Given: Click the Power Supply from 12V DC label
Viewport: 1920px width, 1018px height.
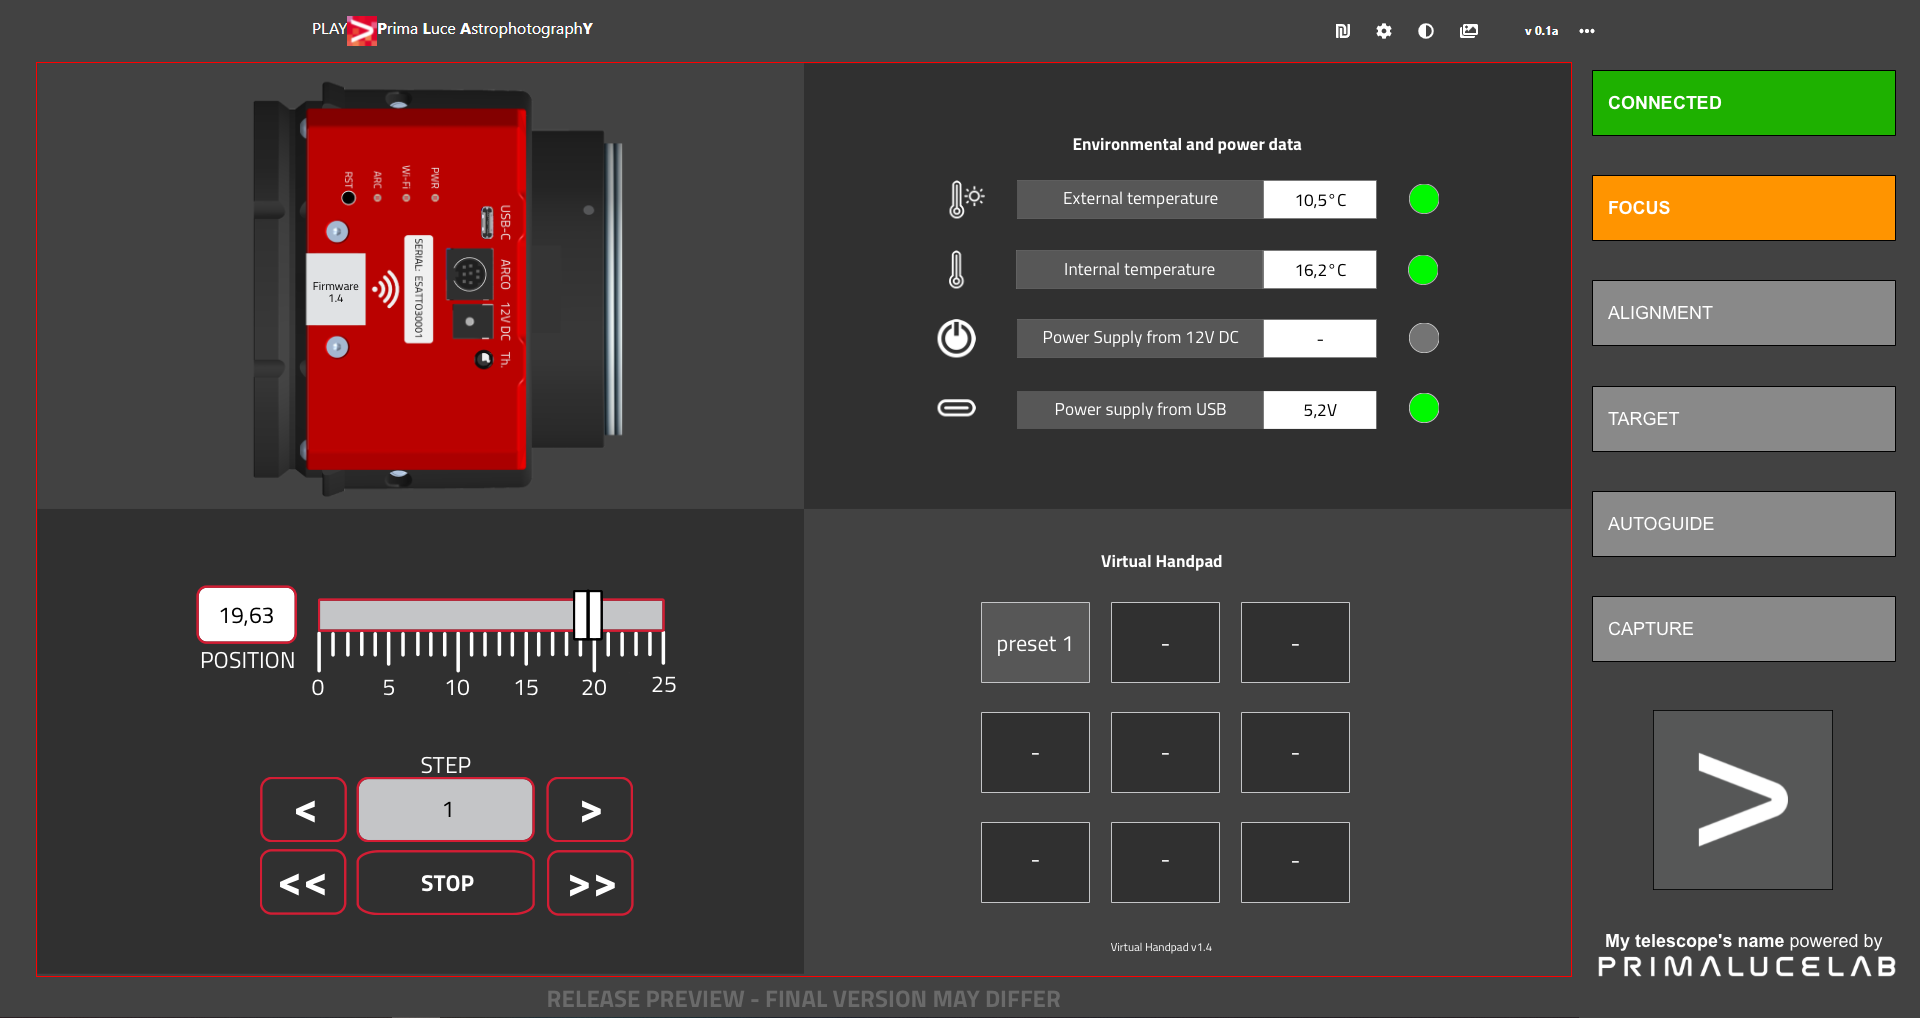Looking at the screenshot, I should tap(1140, 338).
